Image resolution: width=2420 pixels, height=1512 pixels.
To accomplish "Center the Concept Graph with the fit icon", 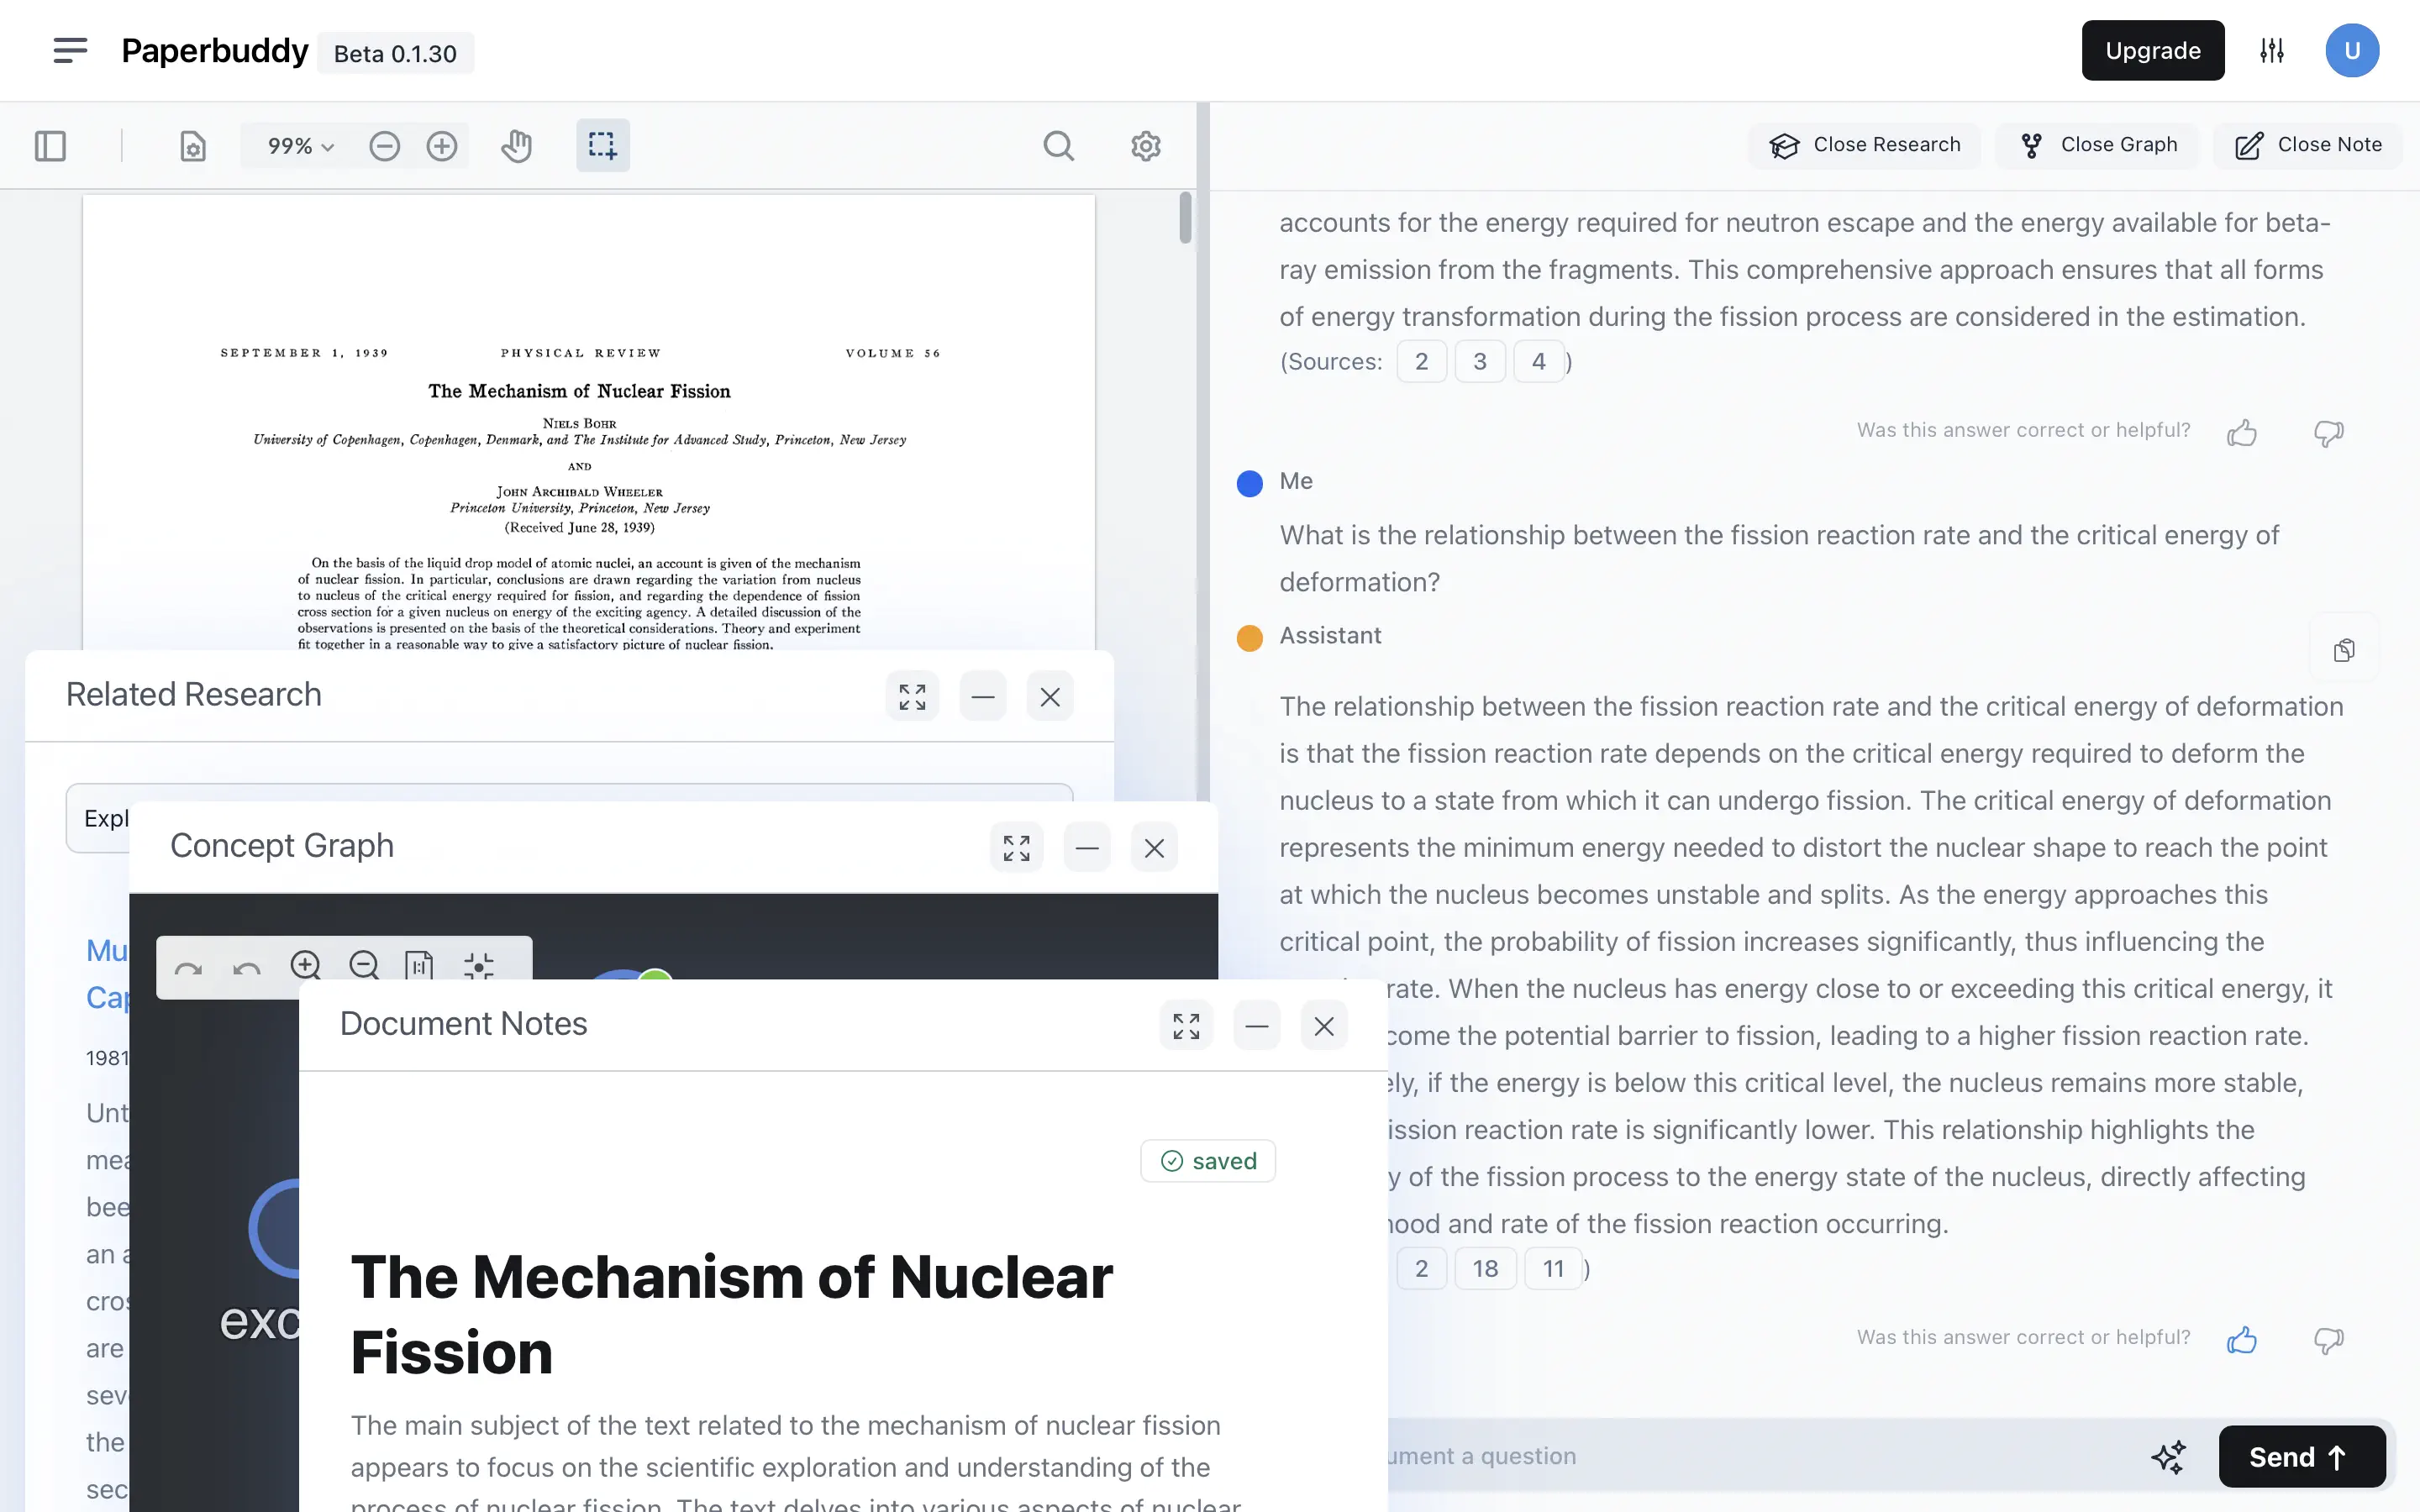I will click(x=480, y=965).
